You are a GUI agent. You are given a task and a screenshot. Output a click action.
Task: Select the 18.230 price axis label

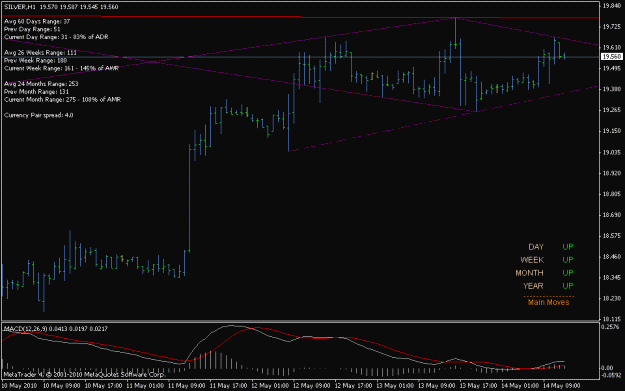(x=611, y=299)
